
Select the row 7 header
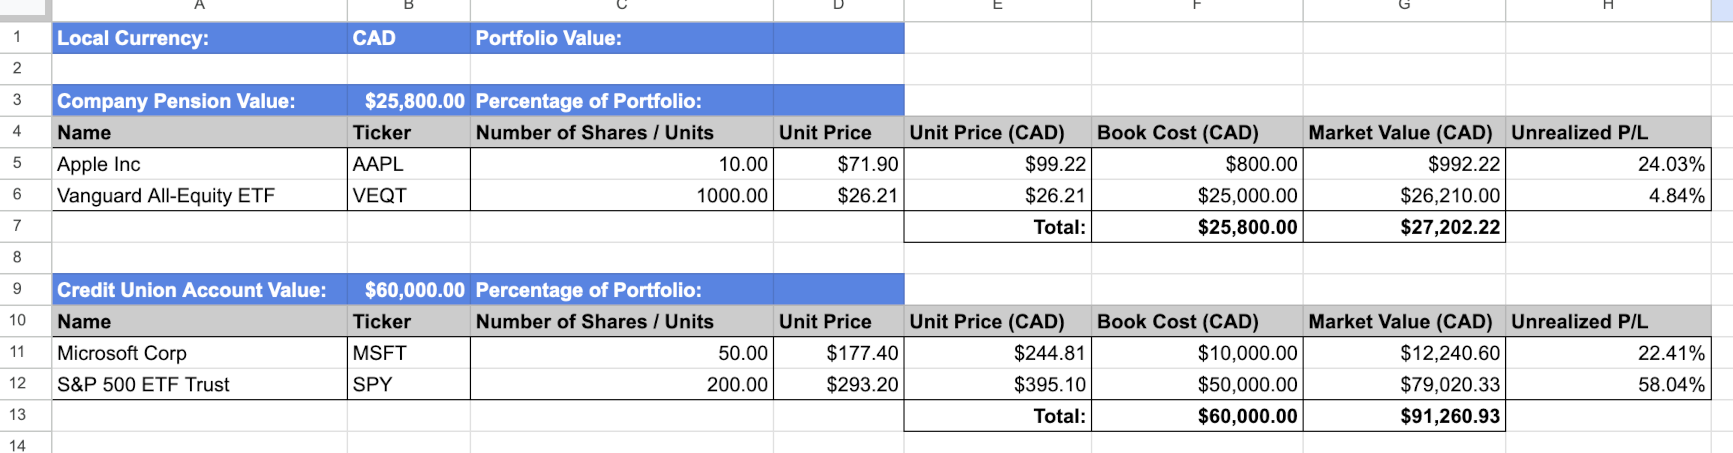click(x=17, y=226)
